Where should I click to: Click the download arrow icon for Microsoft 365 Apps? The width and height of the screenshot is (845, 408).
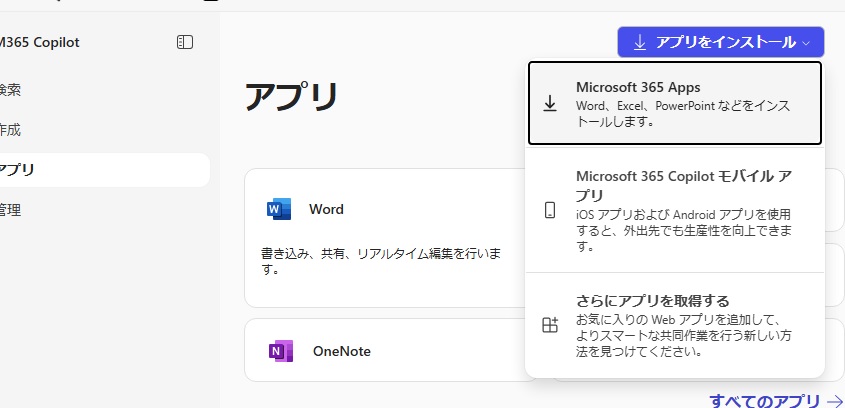550,103
